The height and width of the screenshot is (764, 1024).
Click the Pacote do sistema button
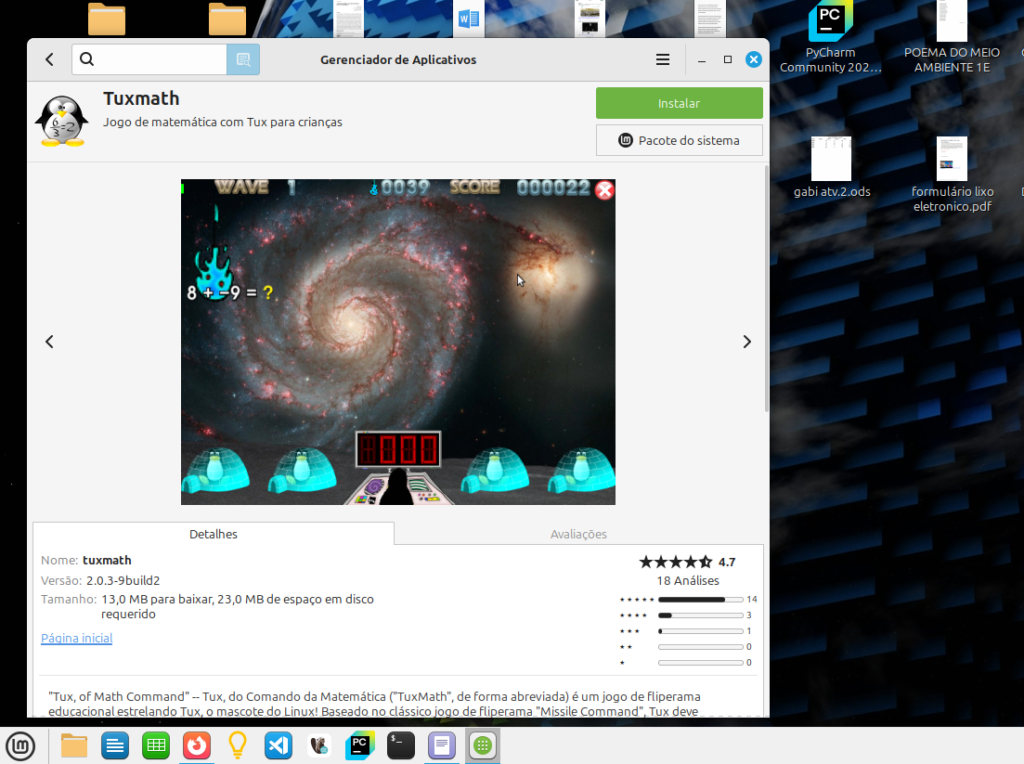(679, 140)
